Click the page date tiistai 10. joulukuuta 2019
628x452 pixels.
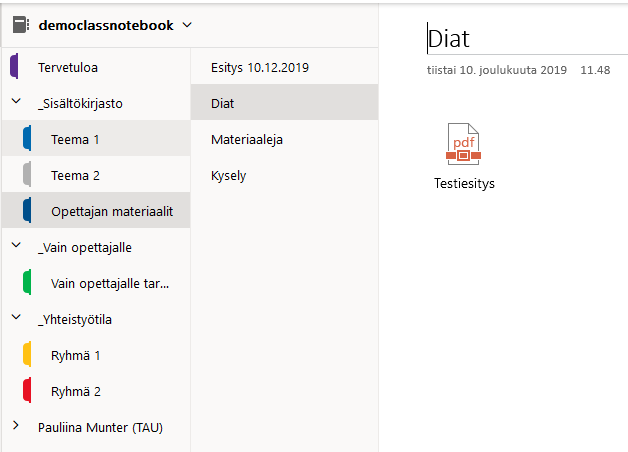click(x=495, y=70)
